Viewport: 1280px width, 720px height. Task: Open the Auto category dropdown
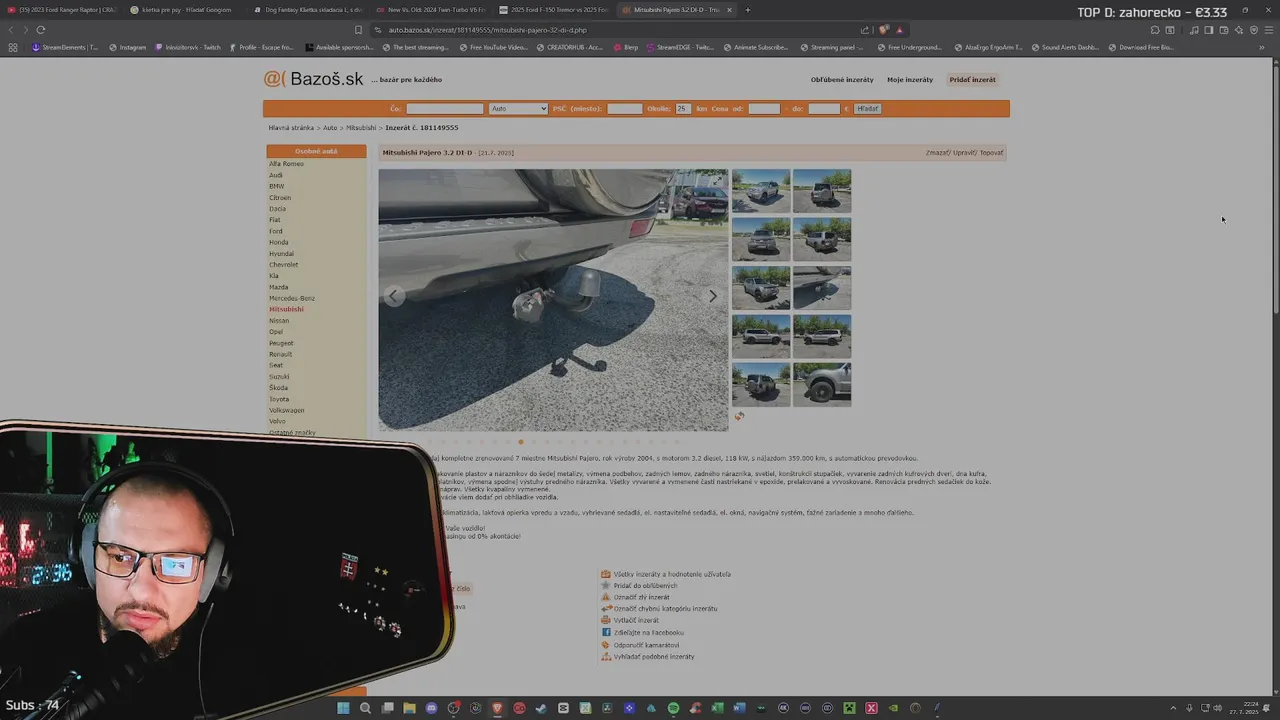pyautogui.click(x=518, y=108)
